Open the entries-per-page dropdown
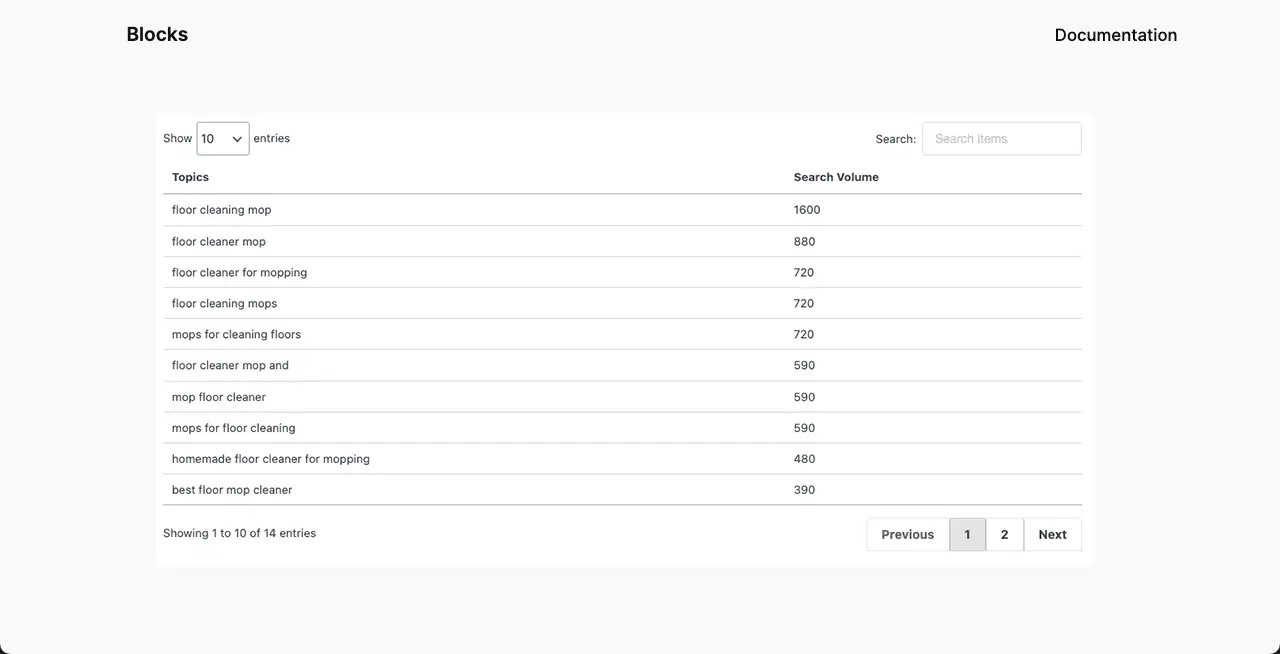The image size is (1280, 654). 223,139
